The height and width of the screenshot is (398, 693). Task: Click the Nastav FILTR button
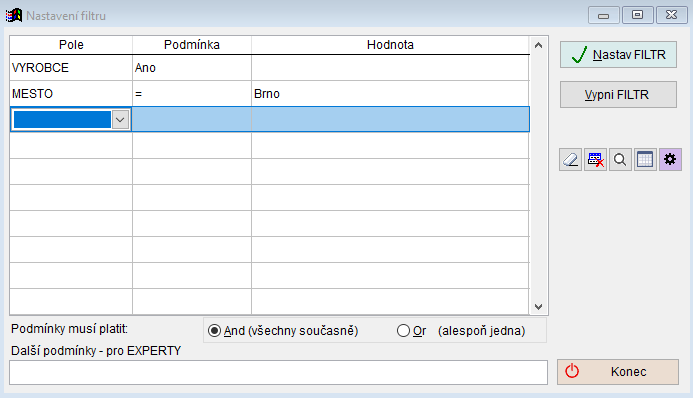(x=618, y=55)
